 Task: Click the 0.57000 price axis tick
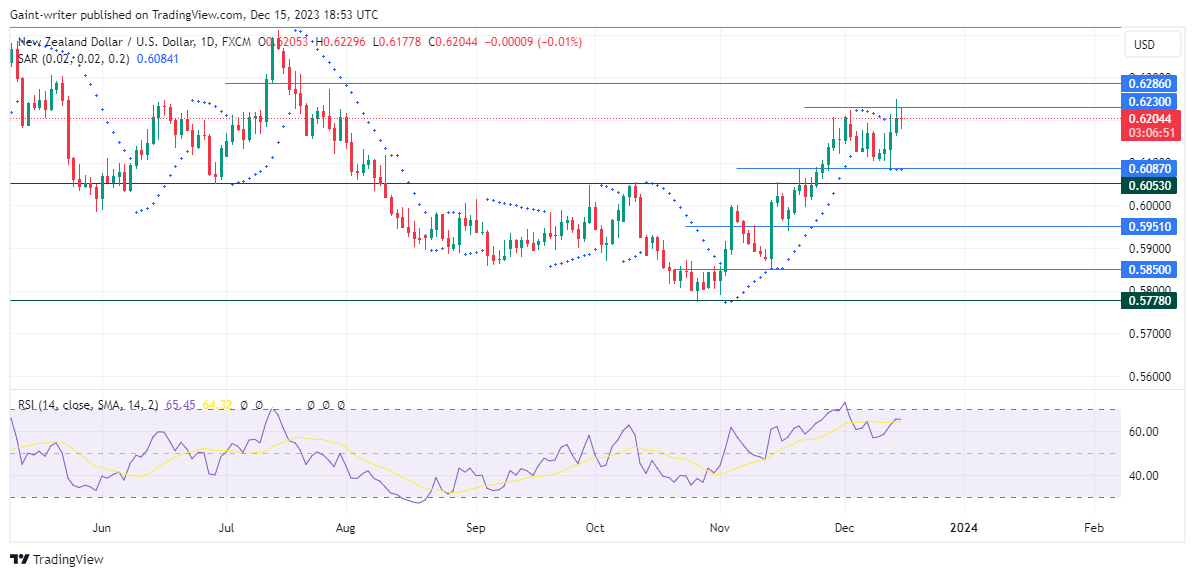(x=1150, y=334)
